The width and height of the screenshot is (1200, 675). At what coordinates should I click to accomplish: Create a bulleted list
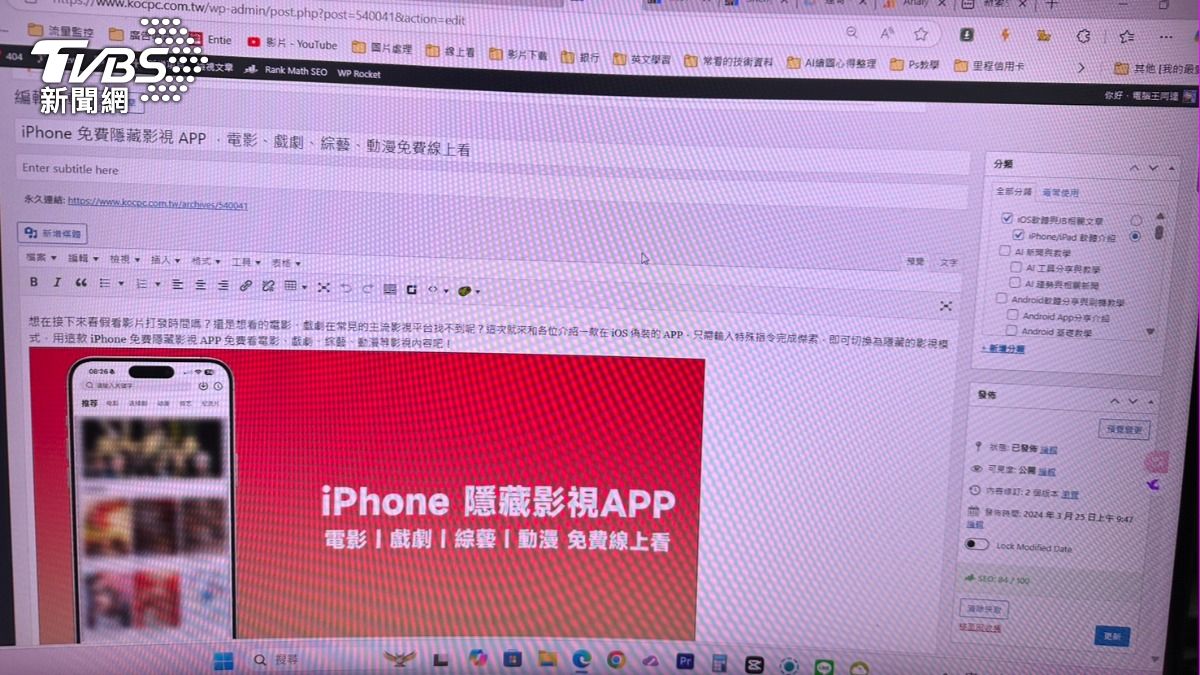coord(105,284)
